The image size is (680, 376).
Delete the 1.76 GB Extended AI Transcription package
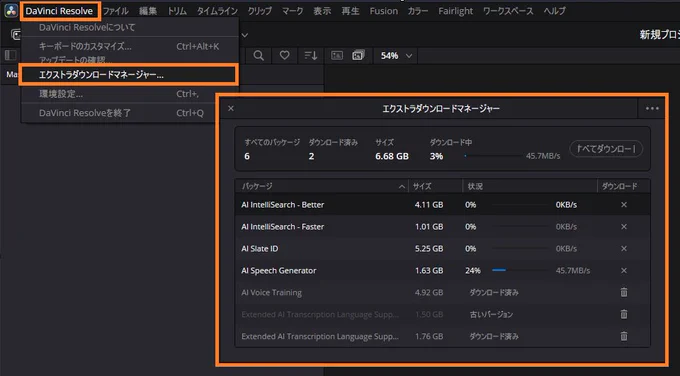tap(624, 336)
